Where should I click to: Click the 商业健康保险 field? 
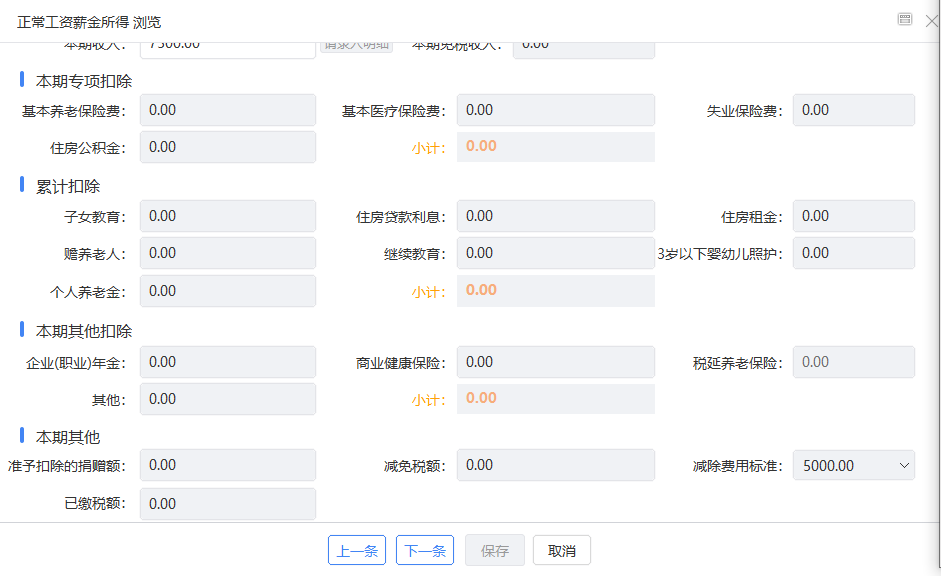point(555,362)
